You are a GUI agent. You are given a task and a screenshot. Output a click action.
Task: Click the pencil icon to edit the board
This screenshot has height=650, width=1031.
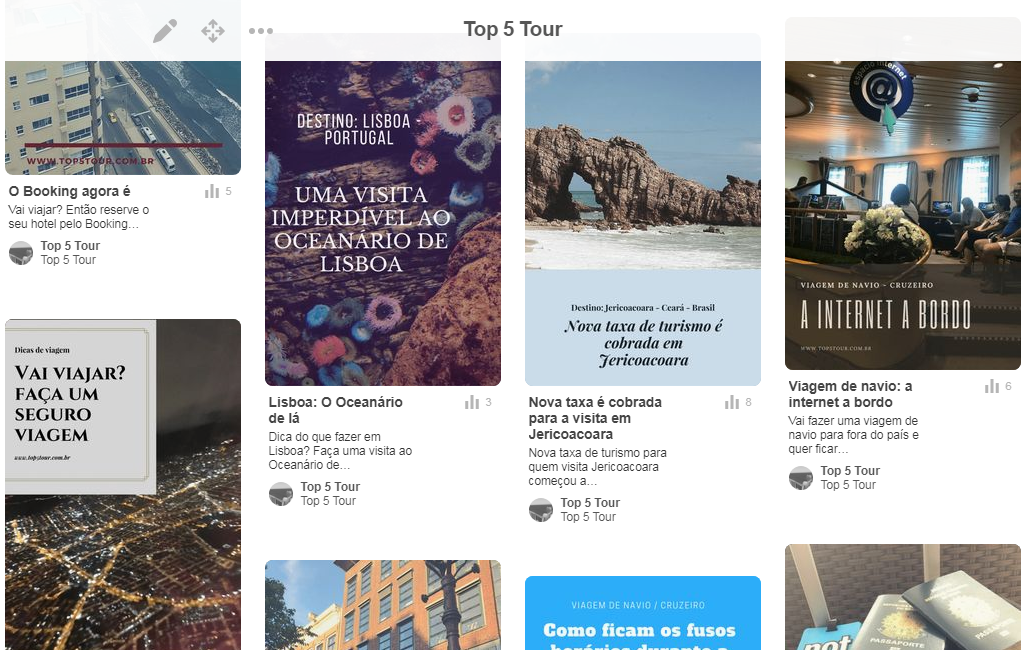163,31
